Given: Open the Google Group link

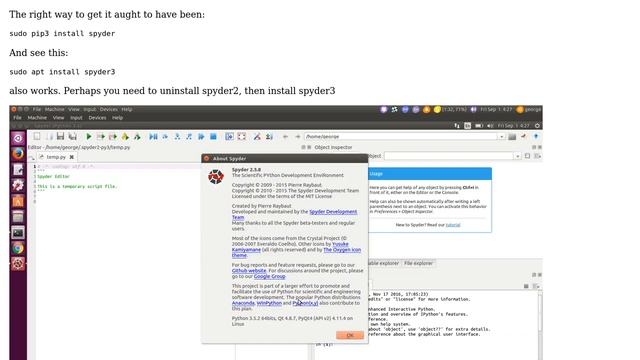Looking at the screenshot, I should (269, 276).
